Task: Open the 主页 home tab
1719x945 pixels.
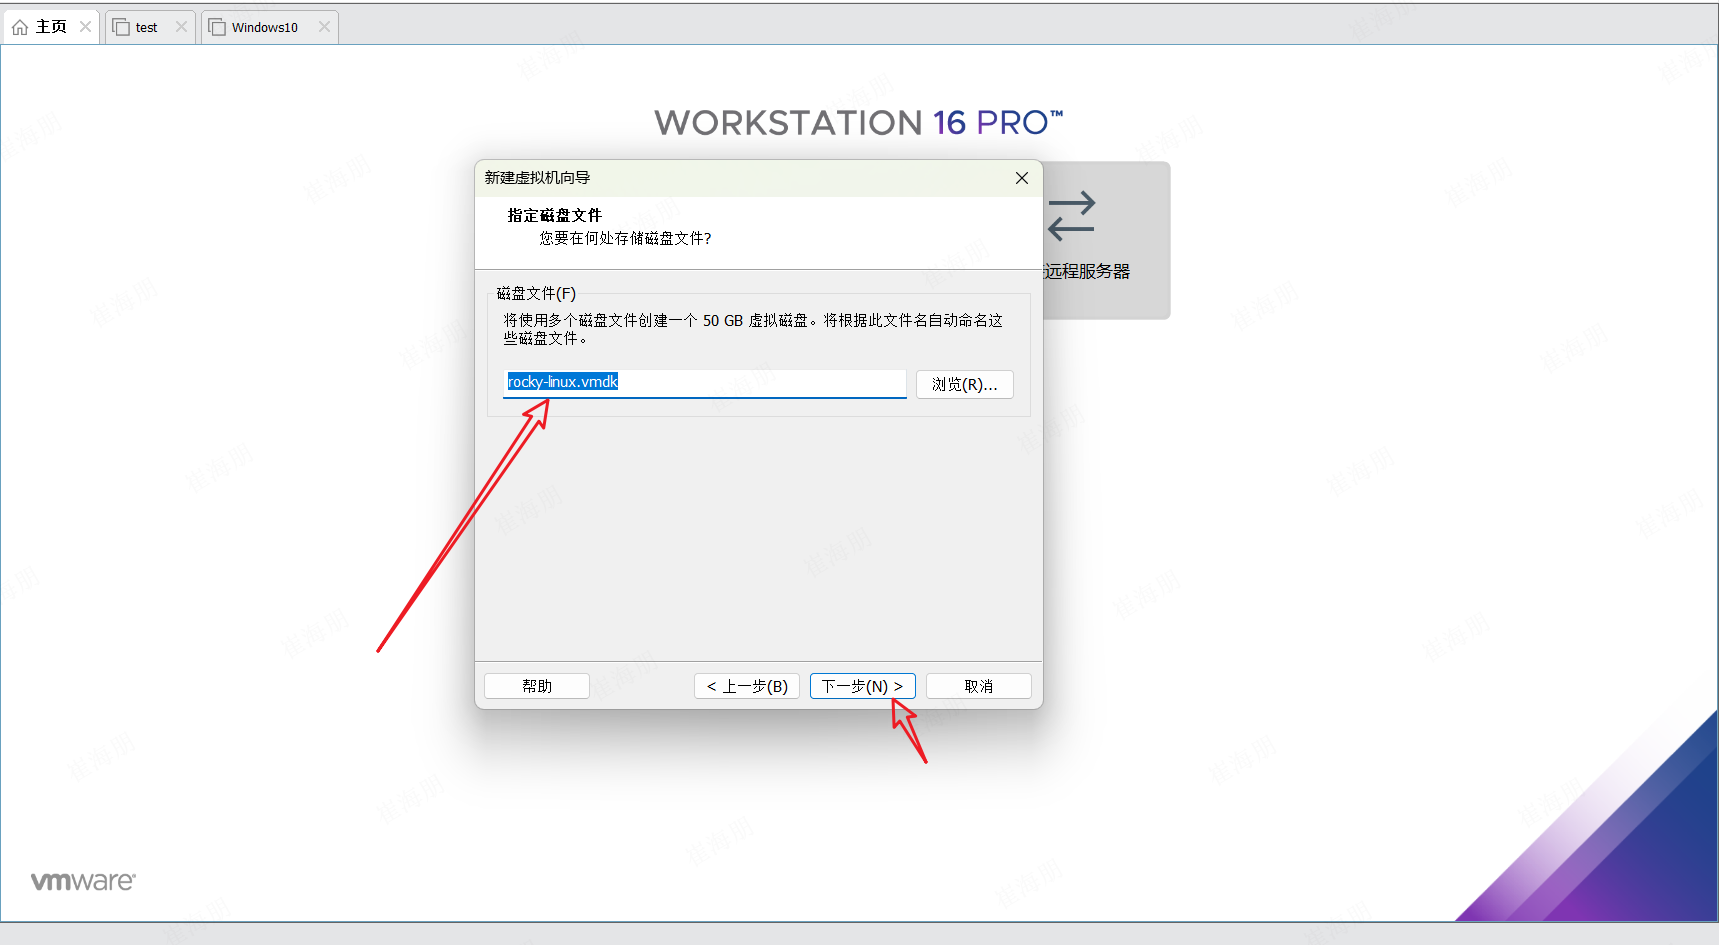Action: pyautogui.click(x=50, y=27)
